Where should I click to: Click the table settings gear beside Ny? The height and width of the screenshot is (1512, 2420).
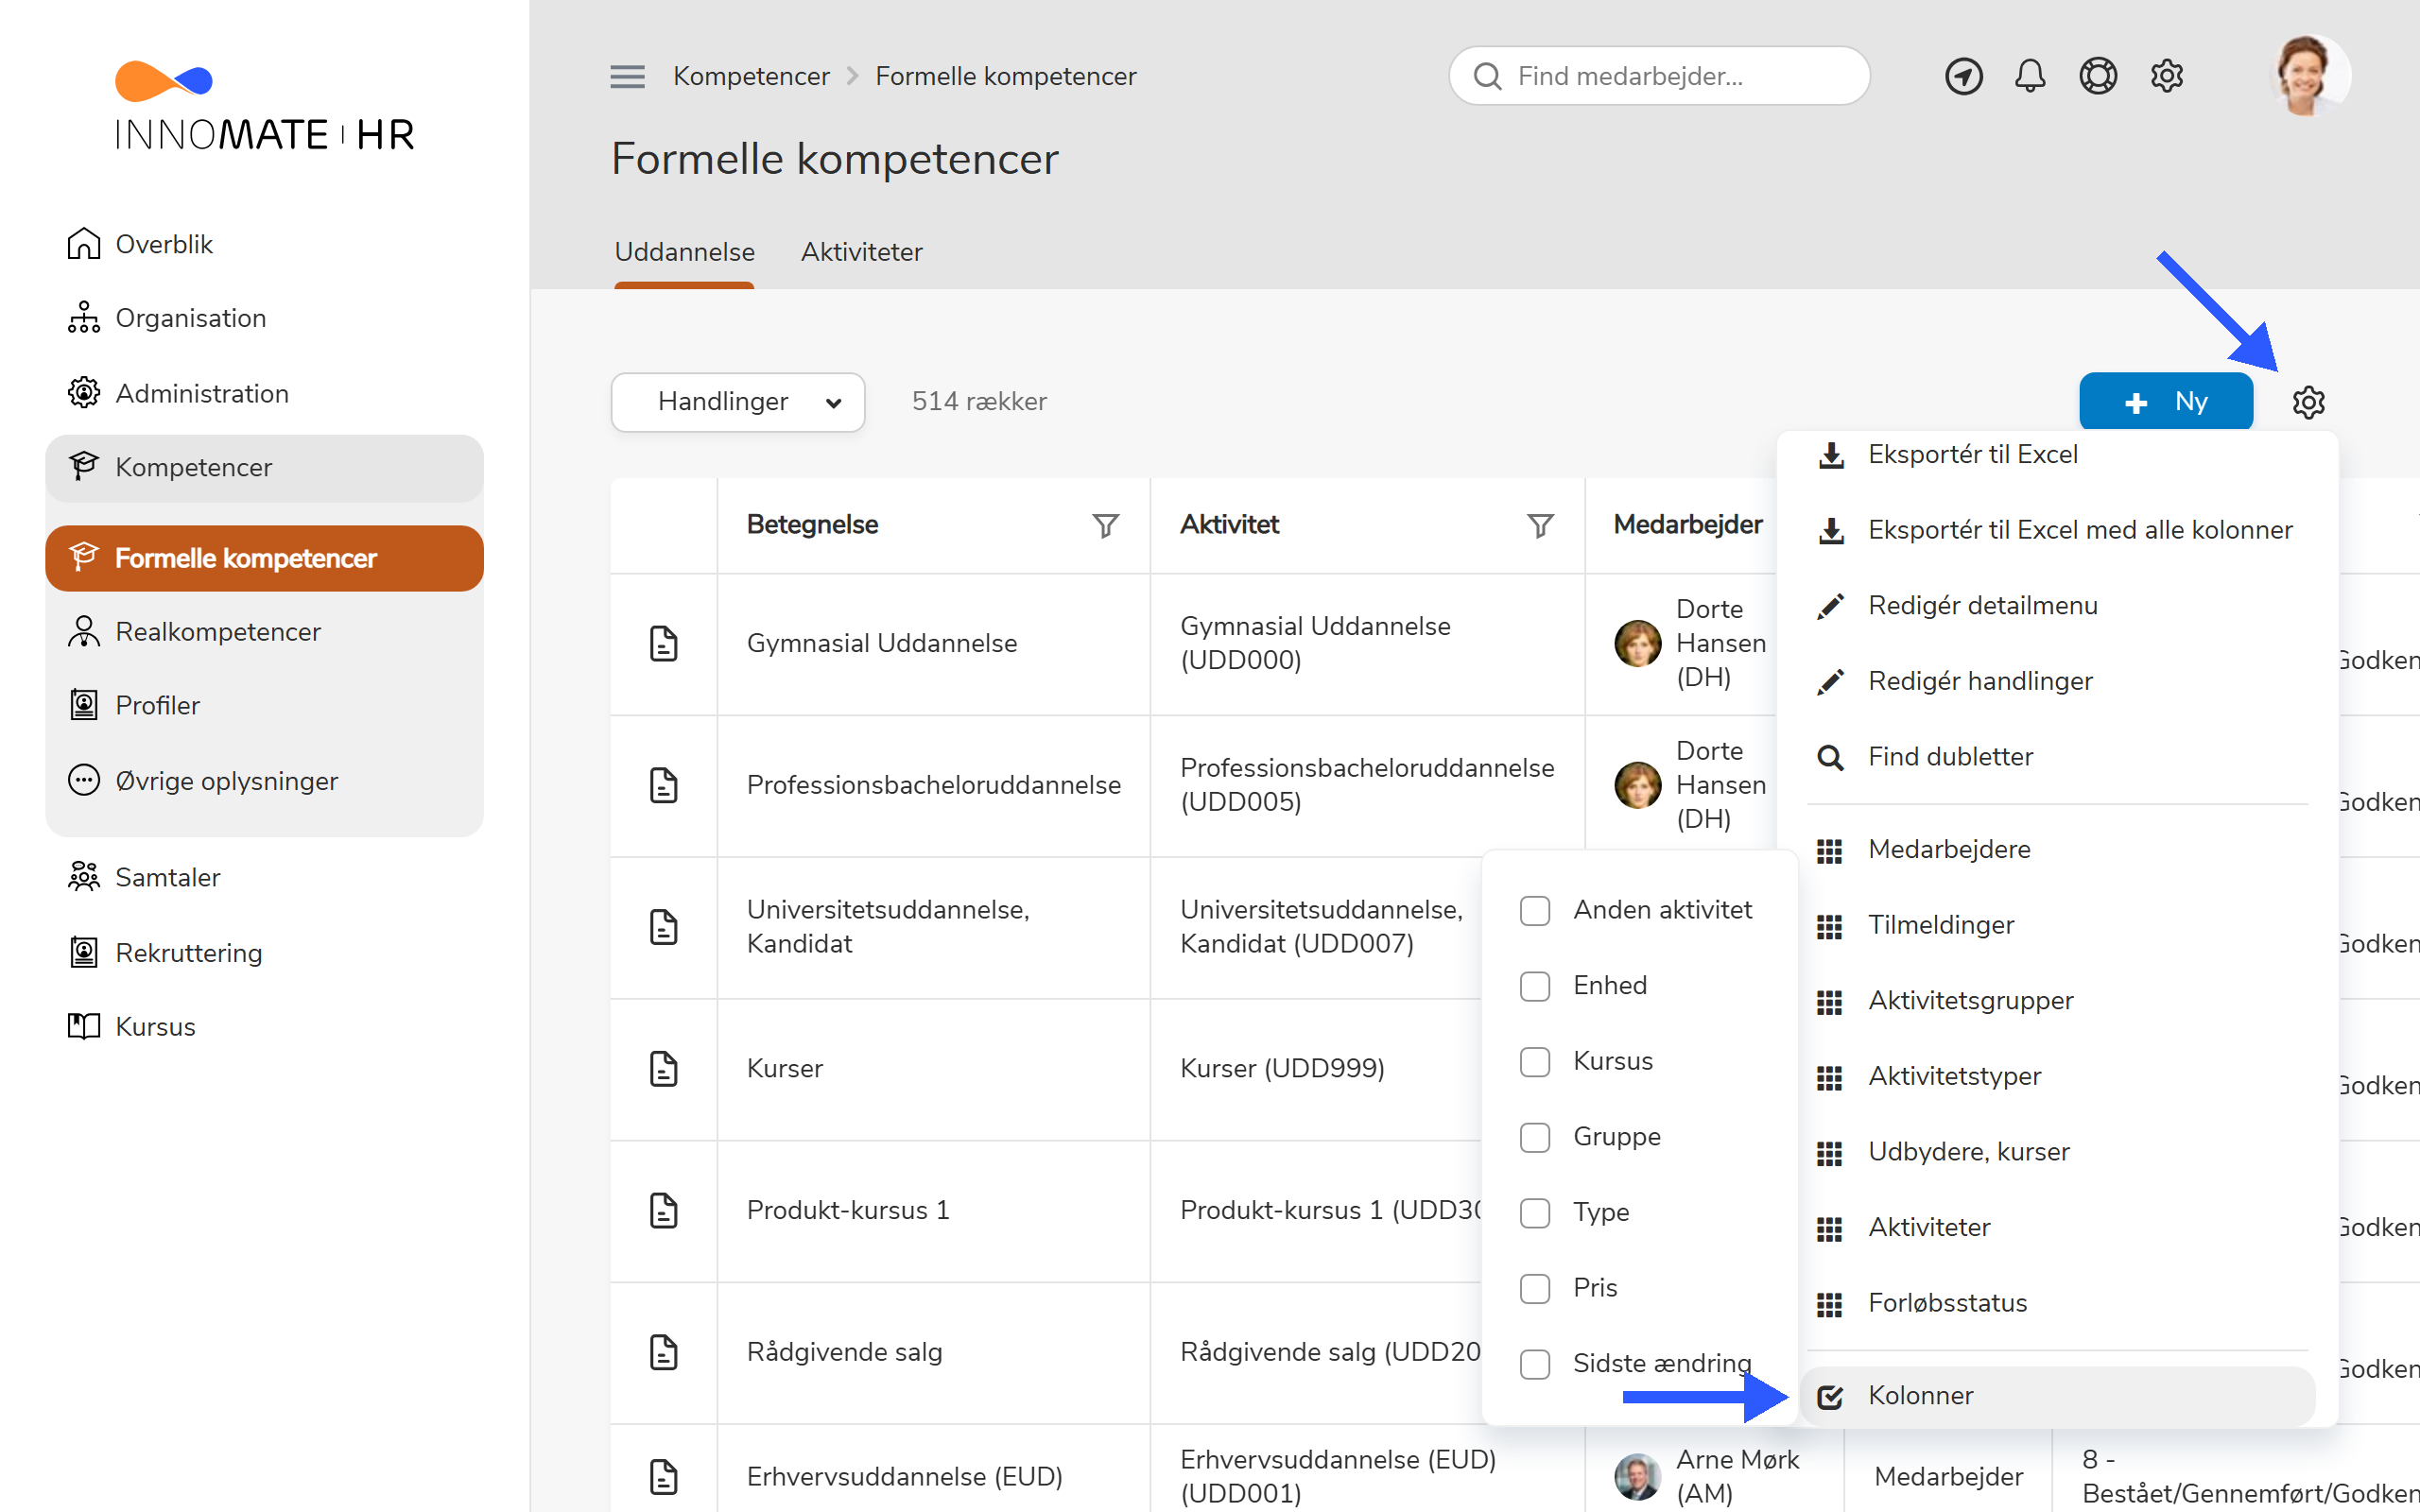(2308, 402)
